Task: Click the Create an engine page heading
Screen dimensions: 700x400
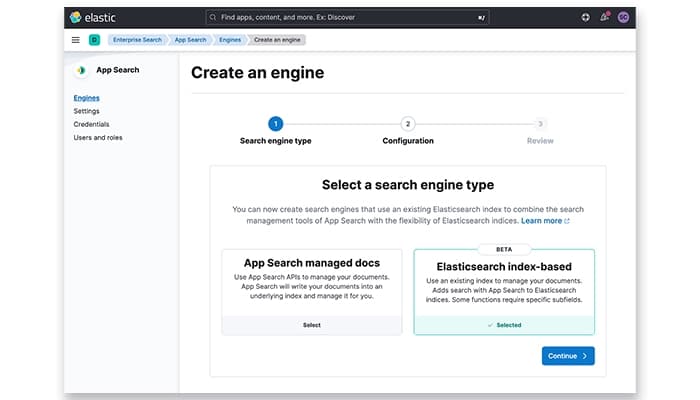Action: [x=258, y=73]
